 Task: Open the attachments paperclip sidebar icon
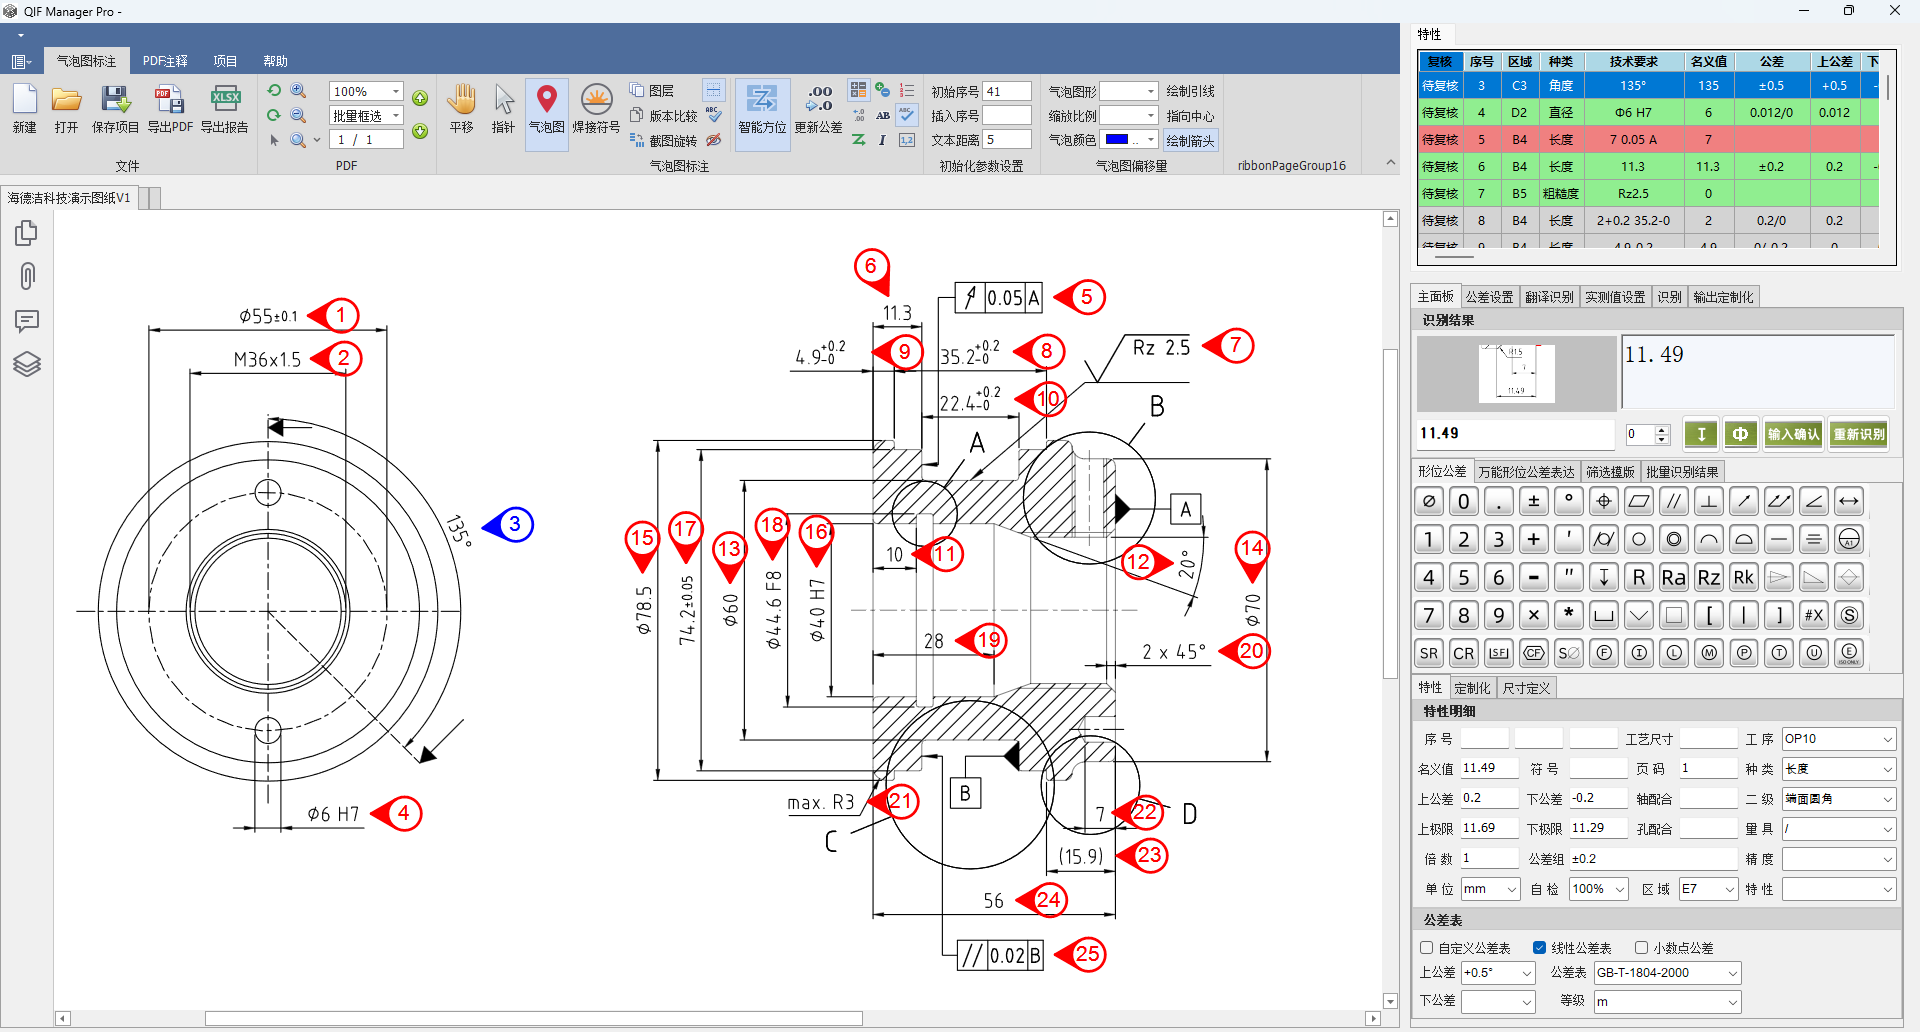point(27,276)
